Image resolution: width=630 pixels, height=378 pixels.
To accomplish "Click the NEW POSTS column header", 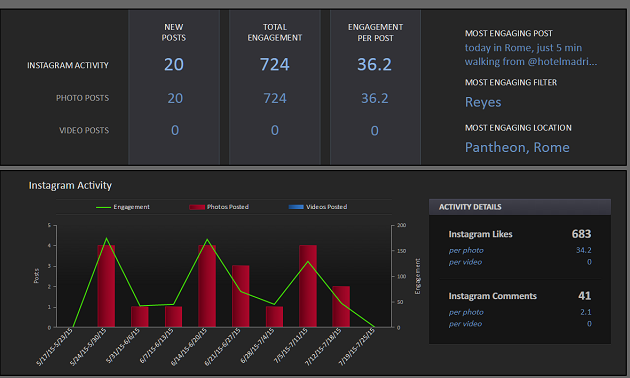I will pos(174,32).
